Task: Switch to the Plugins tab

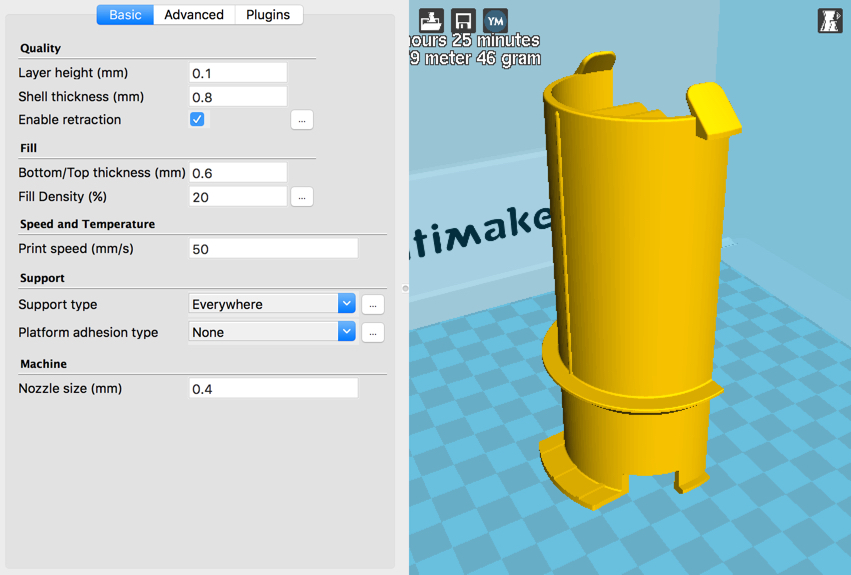Action: tap(269, 15)
